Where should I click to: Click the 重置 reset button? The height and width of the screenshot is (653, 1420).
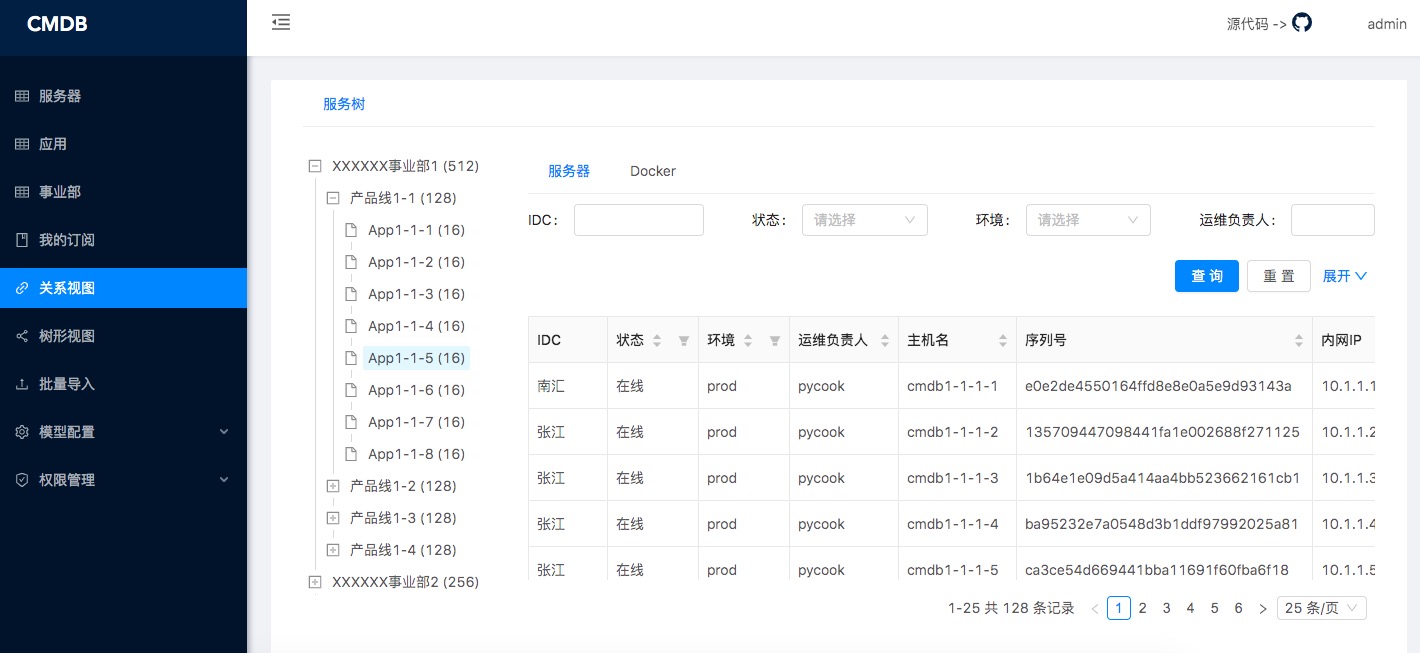1278,276
